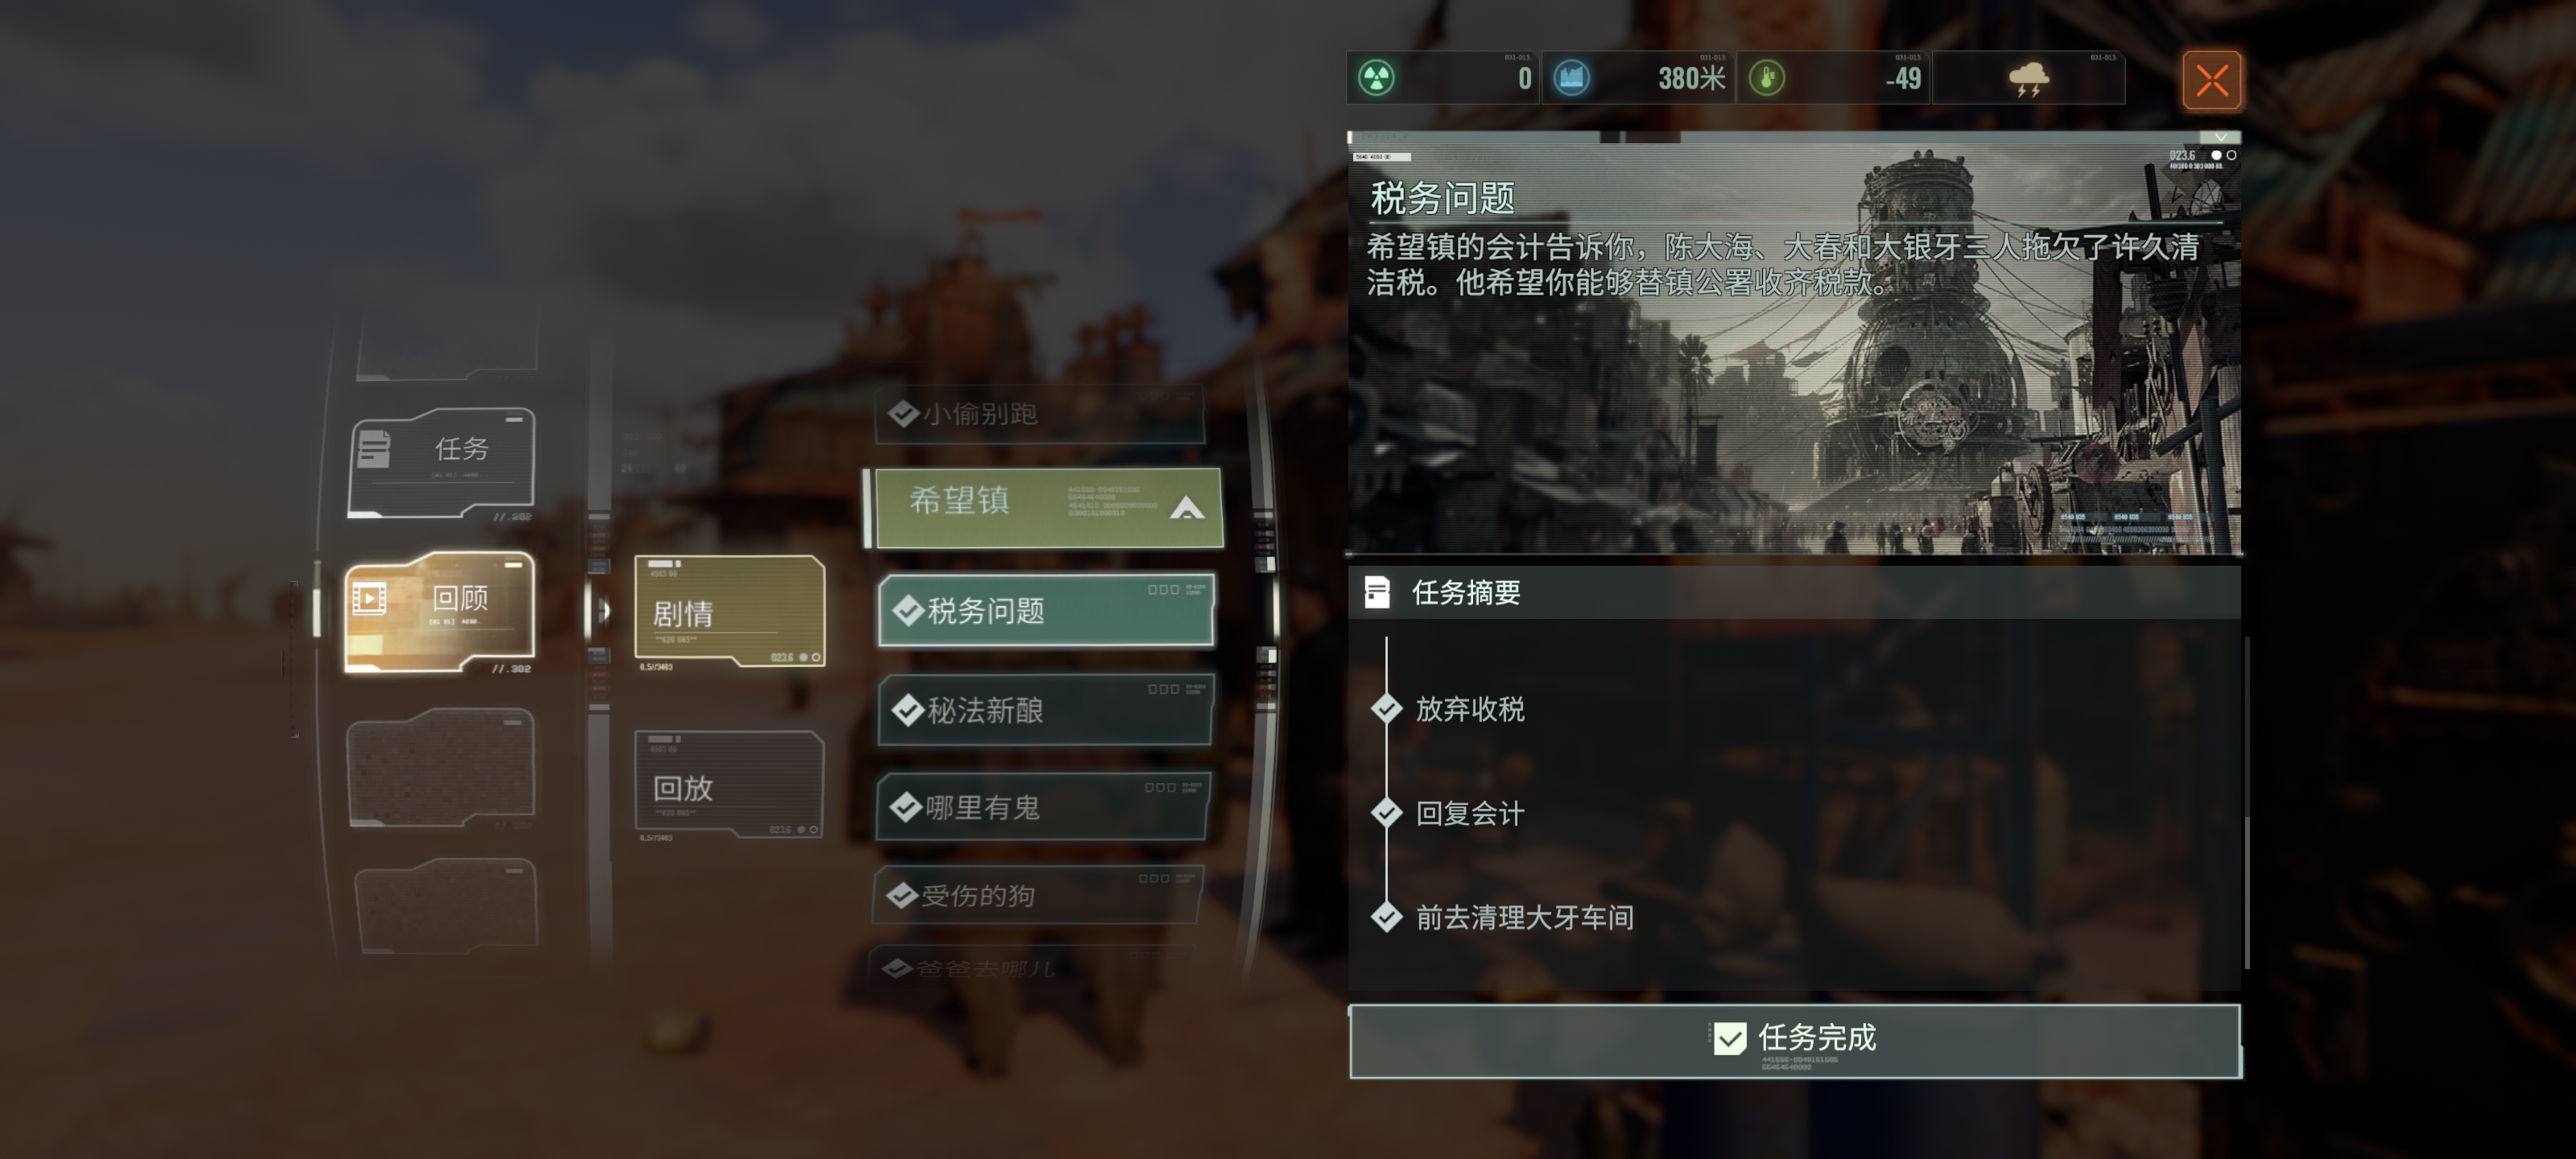Collapse the 希望镇 category arrow
Image resolution: width=2576 pixels, height=1159 pixels.
[x=1187, y=508]
